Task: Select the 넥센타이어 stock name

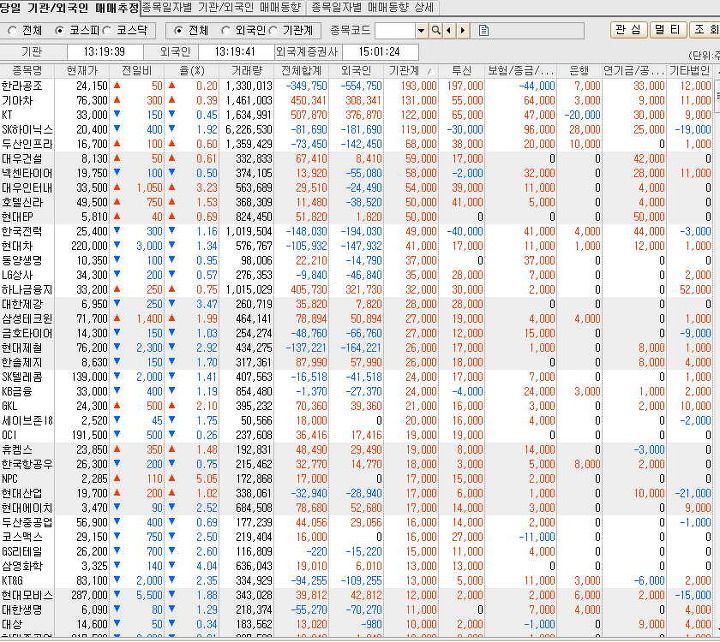Action: pyautogui.click(x=27, y=173)
